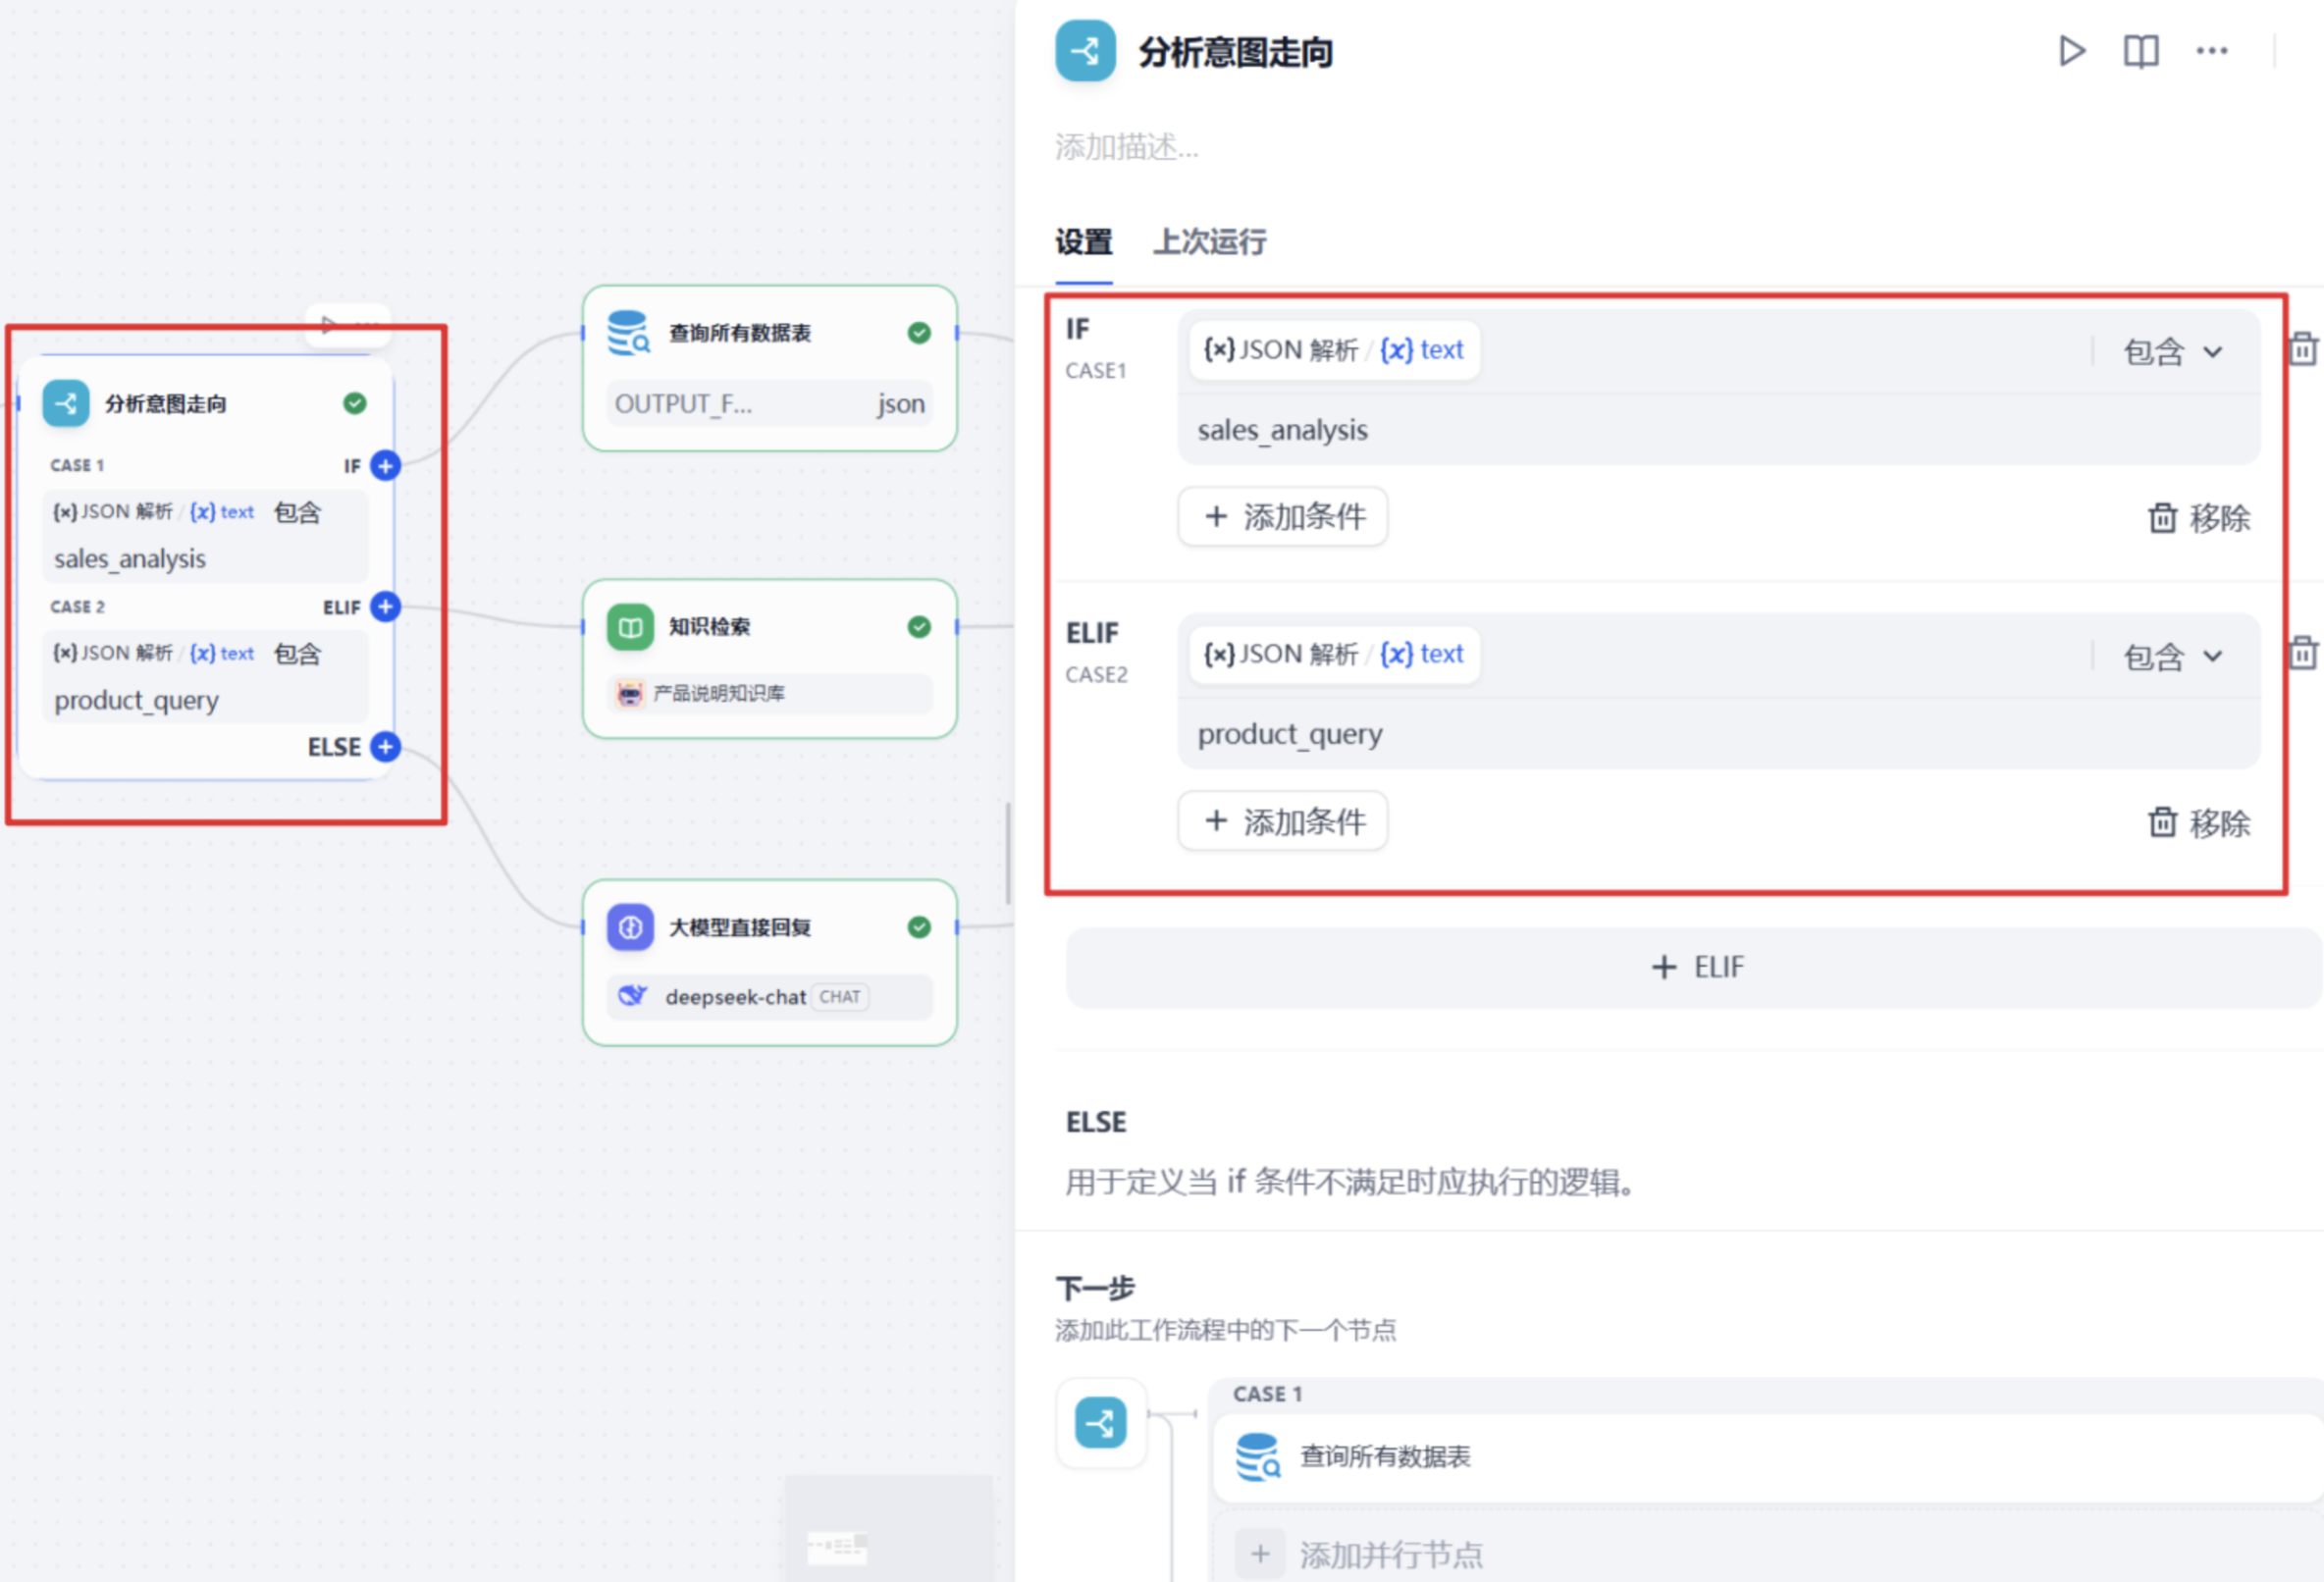The width and height of the screenshot is (2324, 1582).
Task: Edit the sales_analysis value field
Action: 1718,430
